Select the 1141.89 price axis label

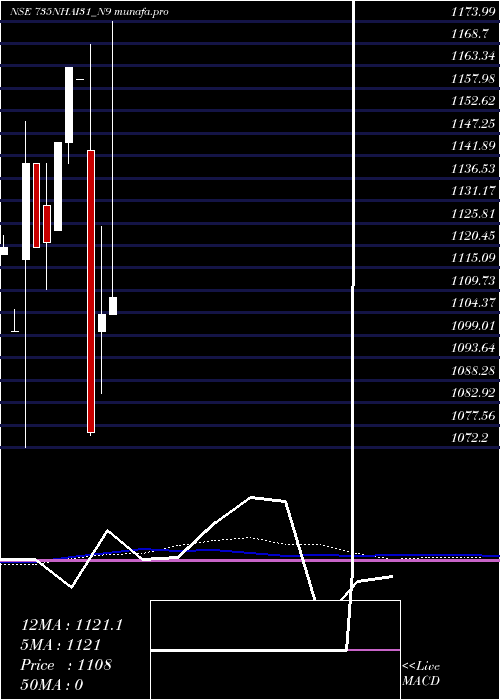tap(473, 146)
